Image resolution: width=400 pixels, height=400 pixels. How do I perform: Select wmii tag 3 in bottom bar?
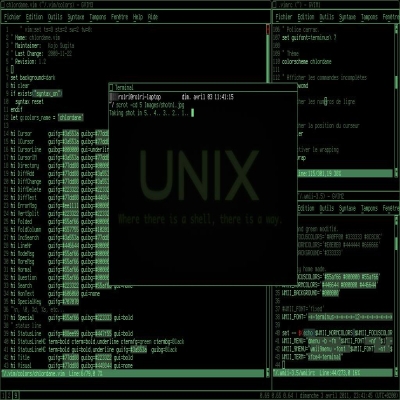coord(16,395)
